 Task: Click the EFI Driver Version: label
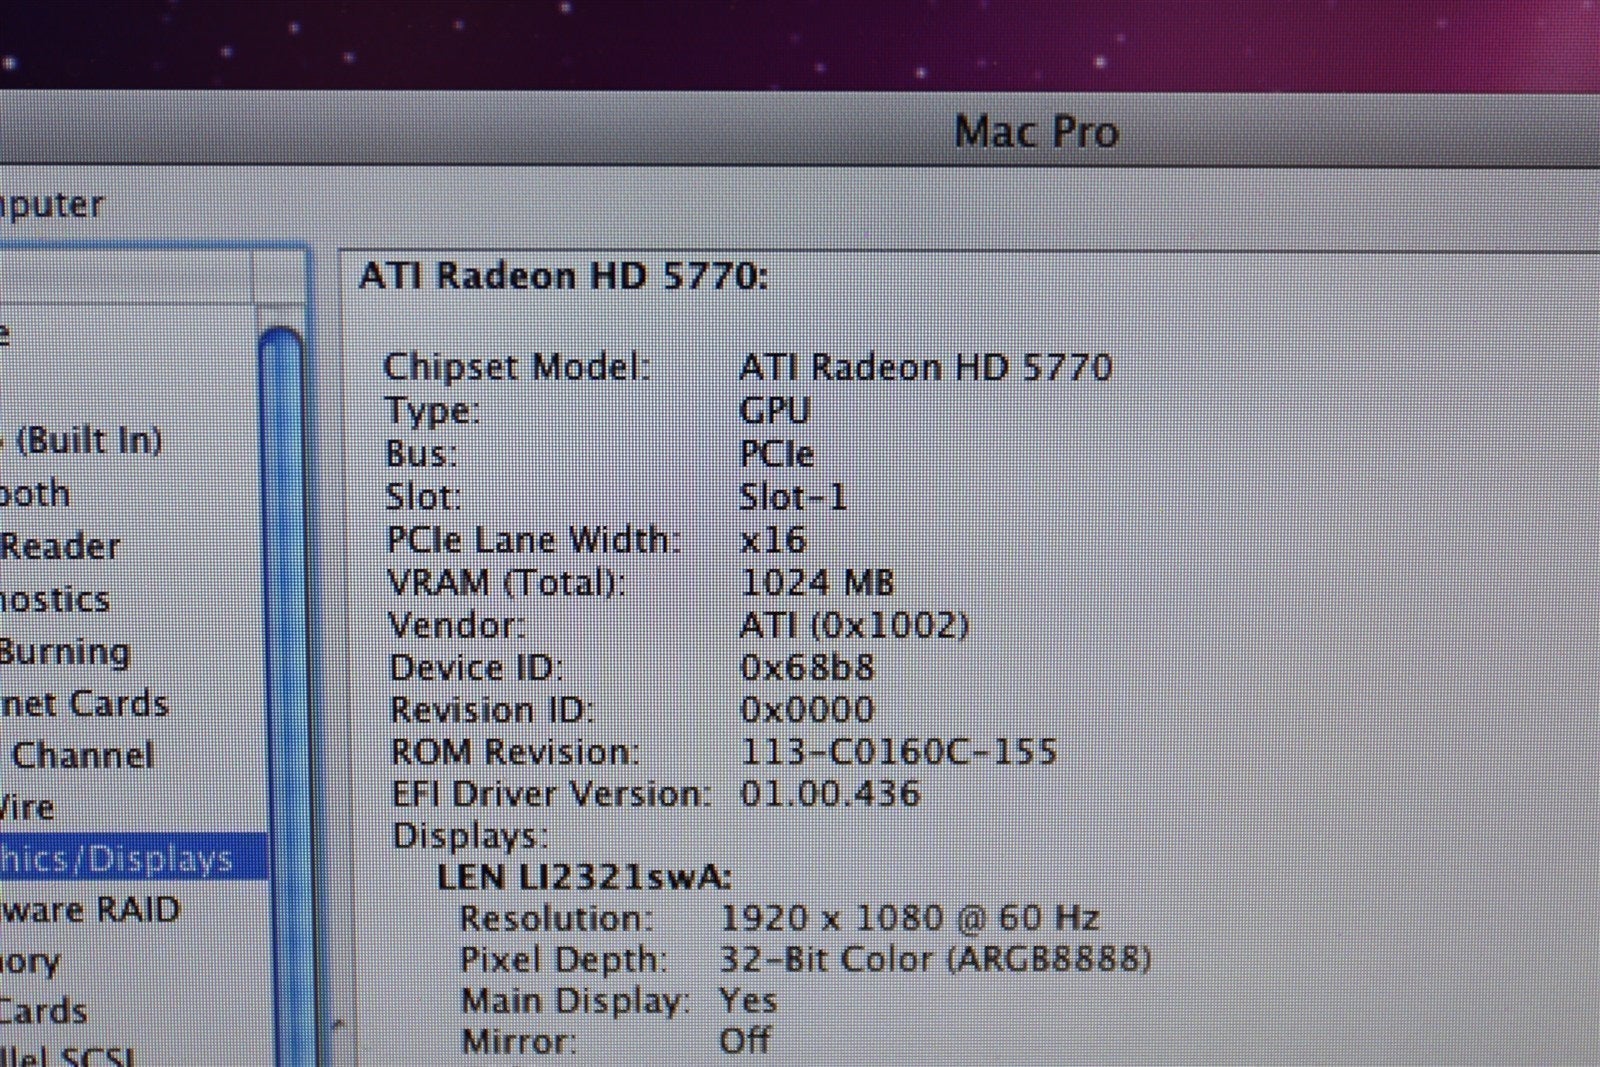coord(552,793)
